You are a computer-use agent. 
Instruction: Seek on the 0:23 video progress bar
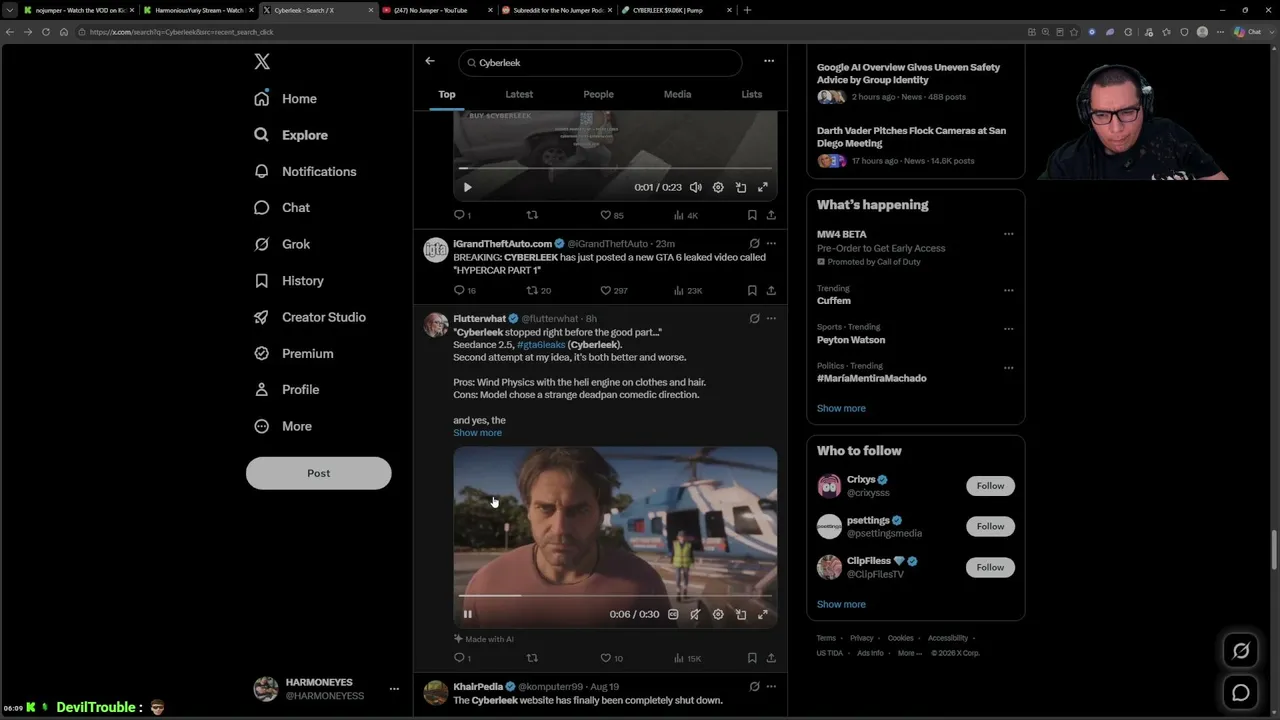point(615,168)
